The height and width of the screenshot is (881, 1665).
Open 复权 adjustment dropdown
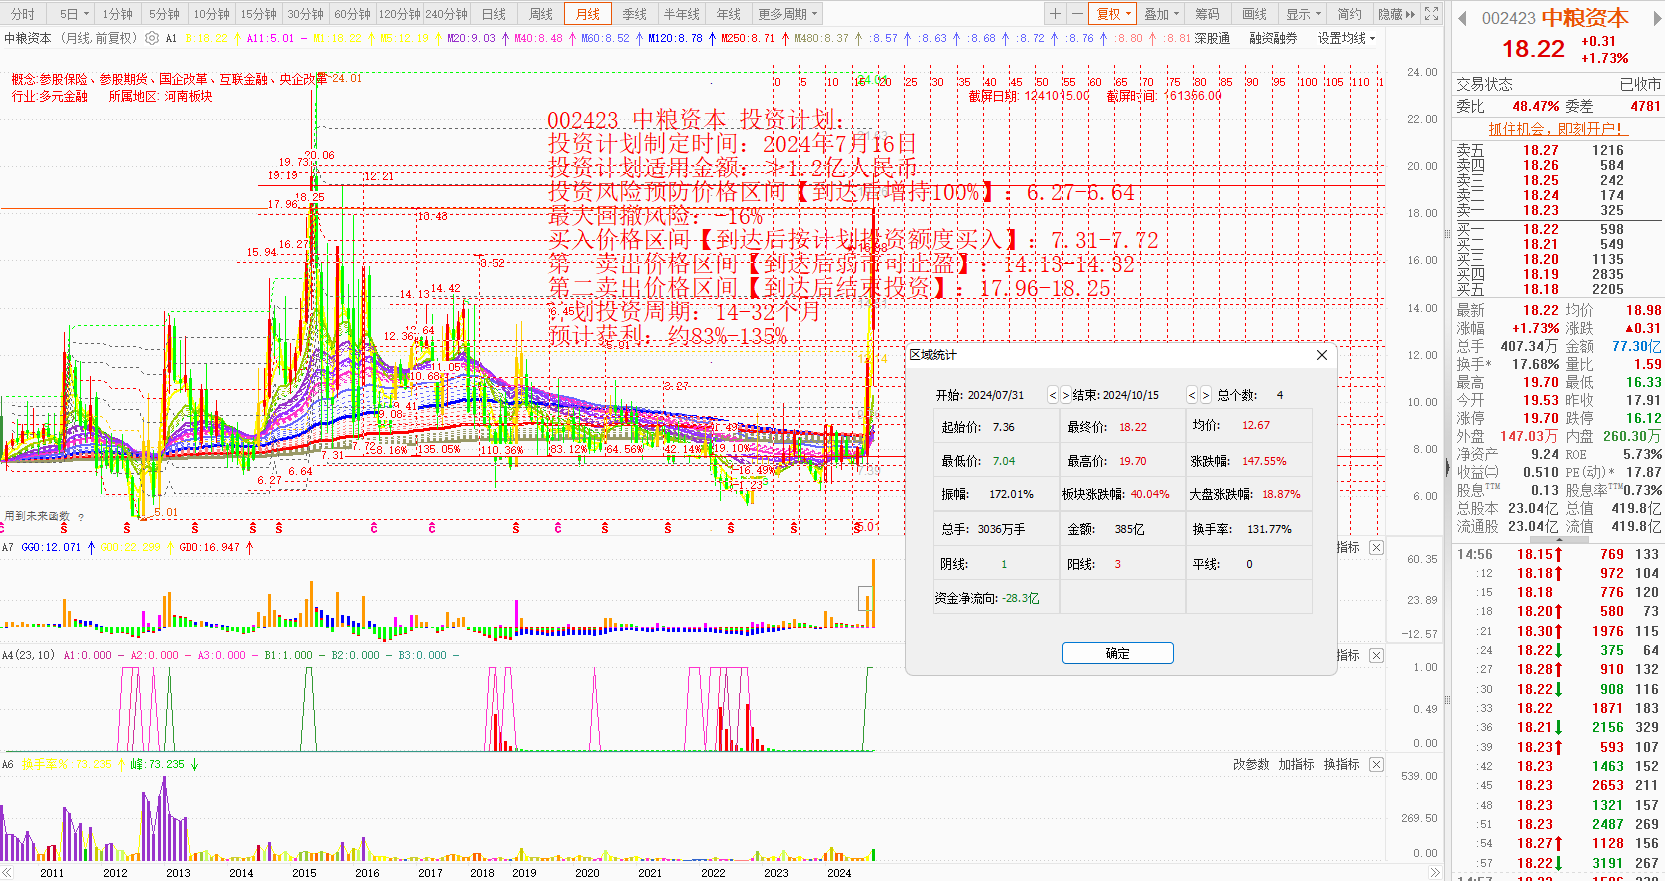click(1113, 14)
